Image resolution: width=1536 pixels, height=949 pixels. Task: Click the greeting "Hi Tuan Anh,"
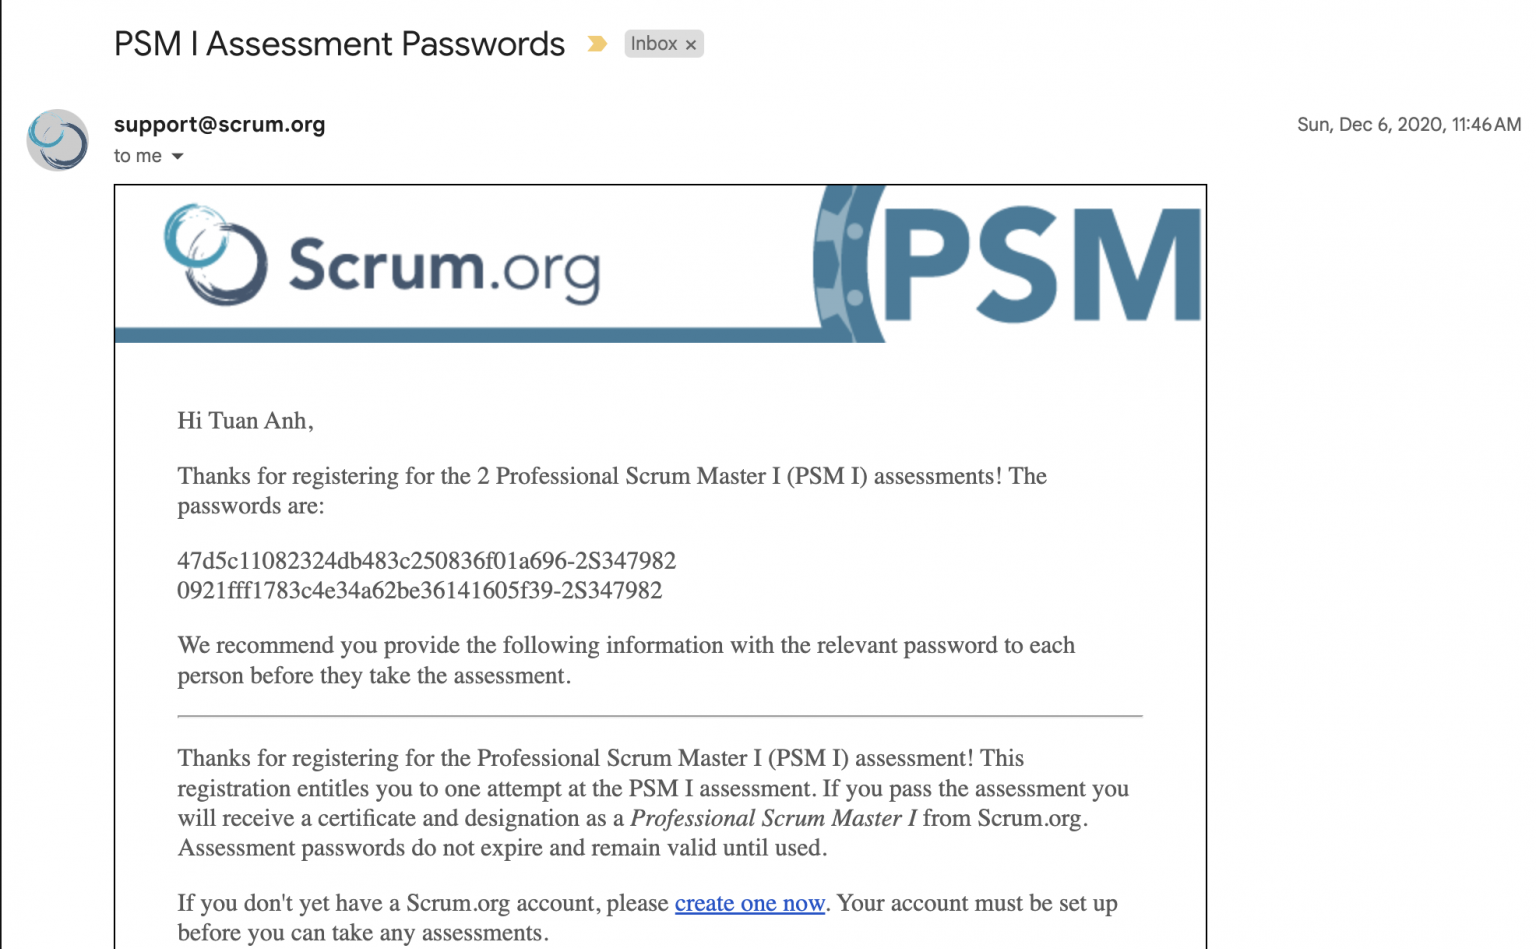(245, 421)
